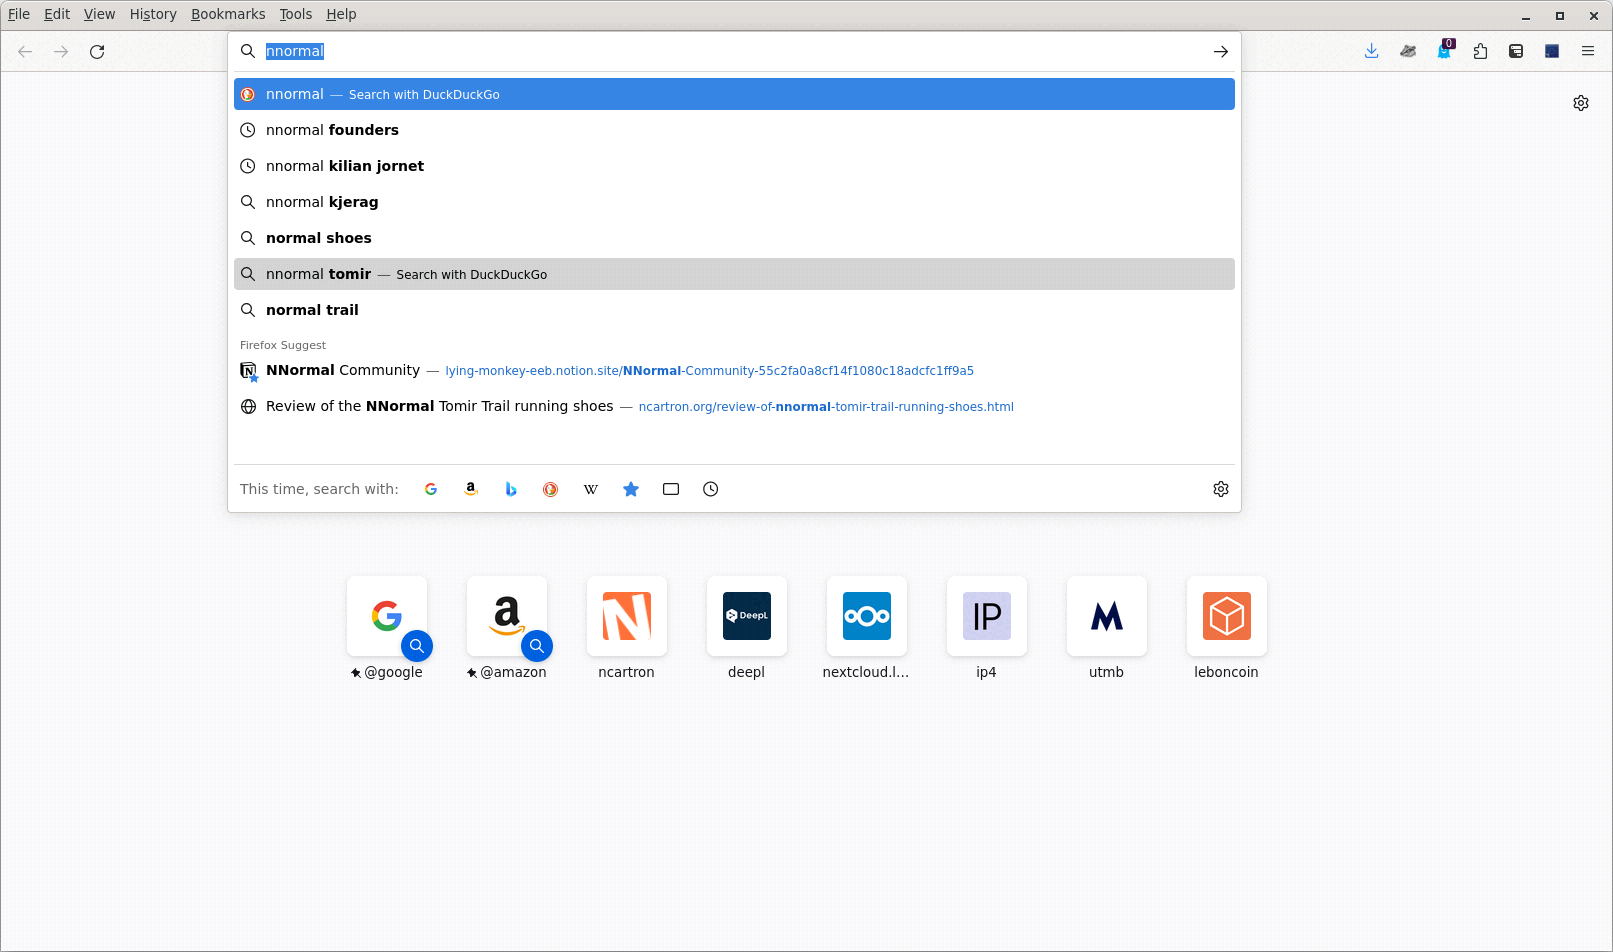The image size is (1613, 952).
Task: Open the Firefox hamburger application menu
Action: pyautogui.click(x=1588, y=51)
